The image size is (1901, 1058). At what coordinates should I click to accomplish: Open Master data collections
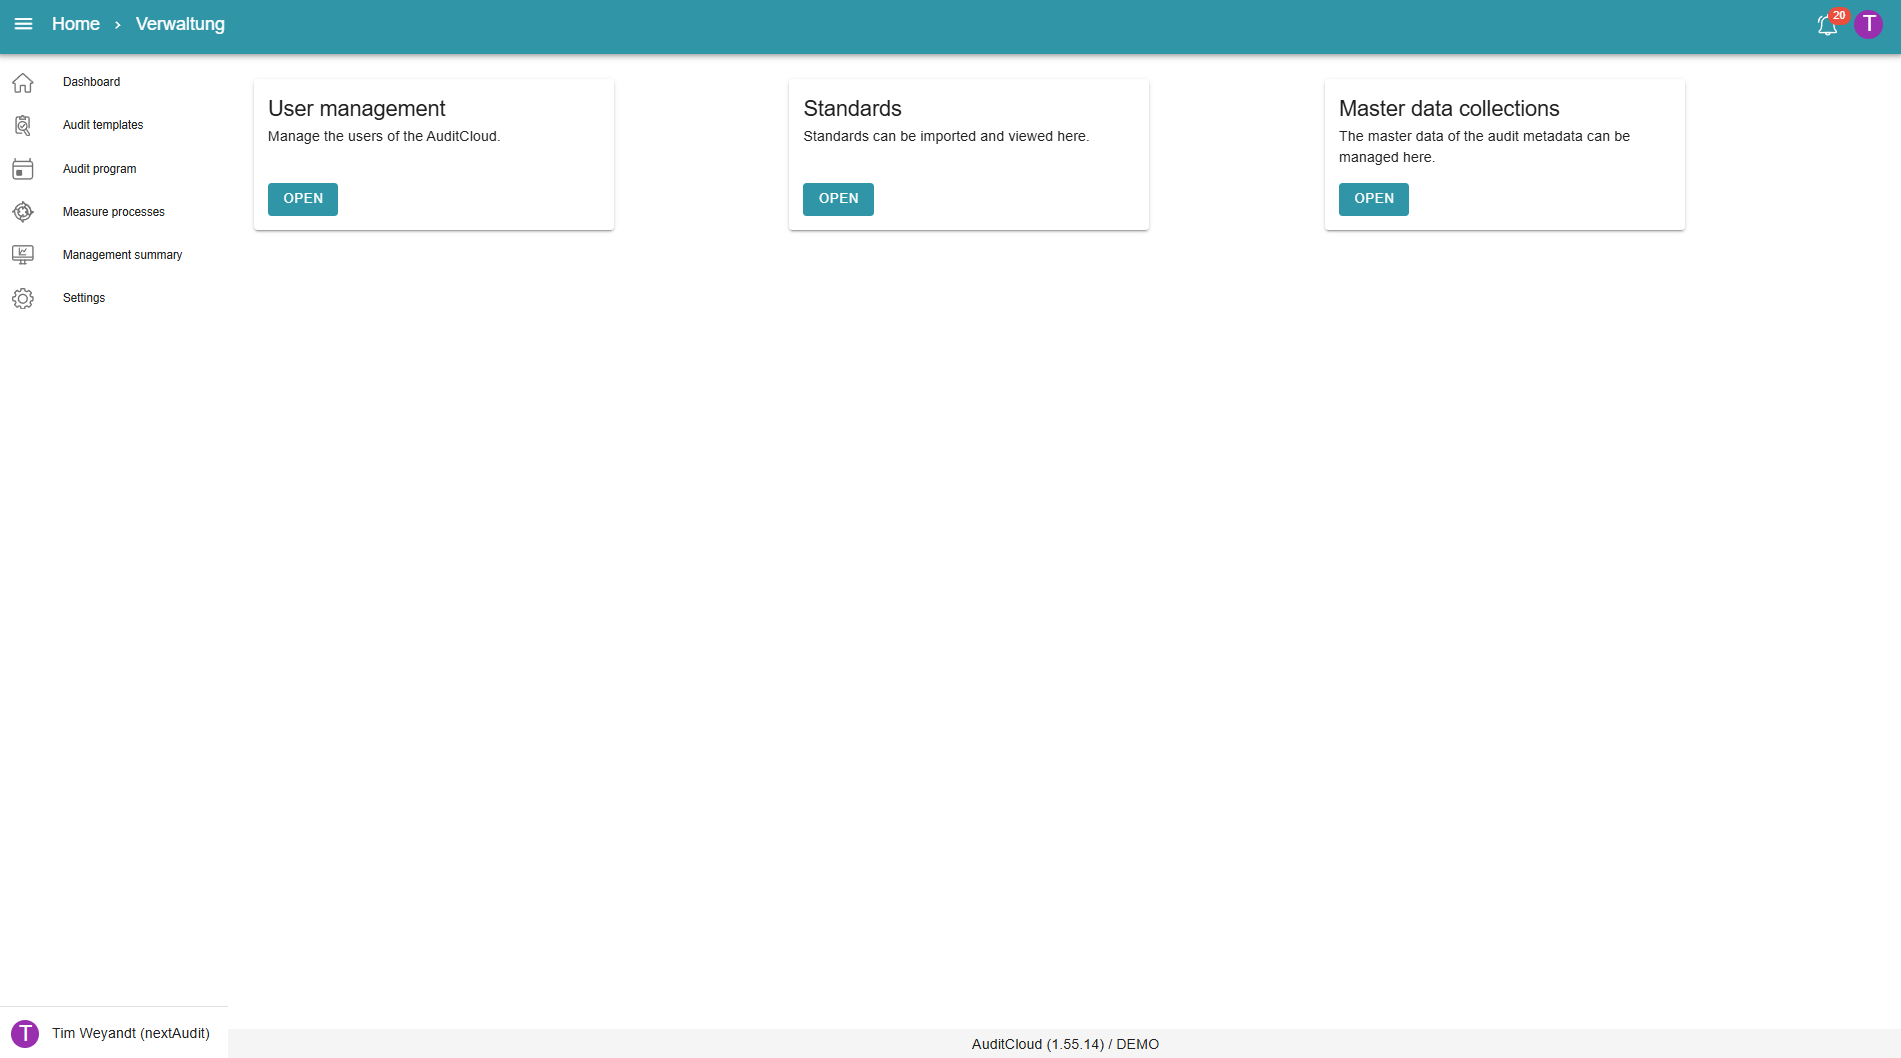[x=1373, y=199]
